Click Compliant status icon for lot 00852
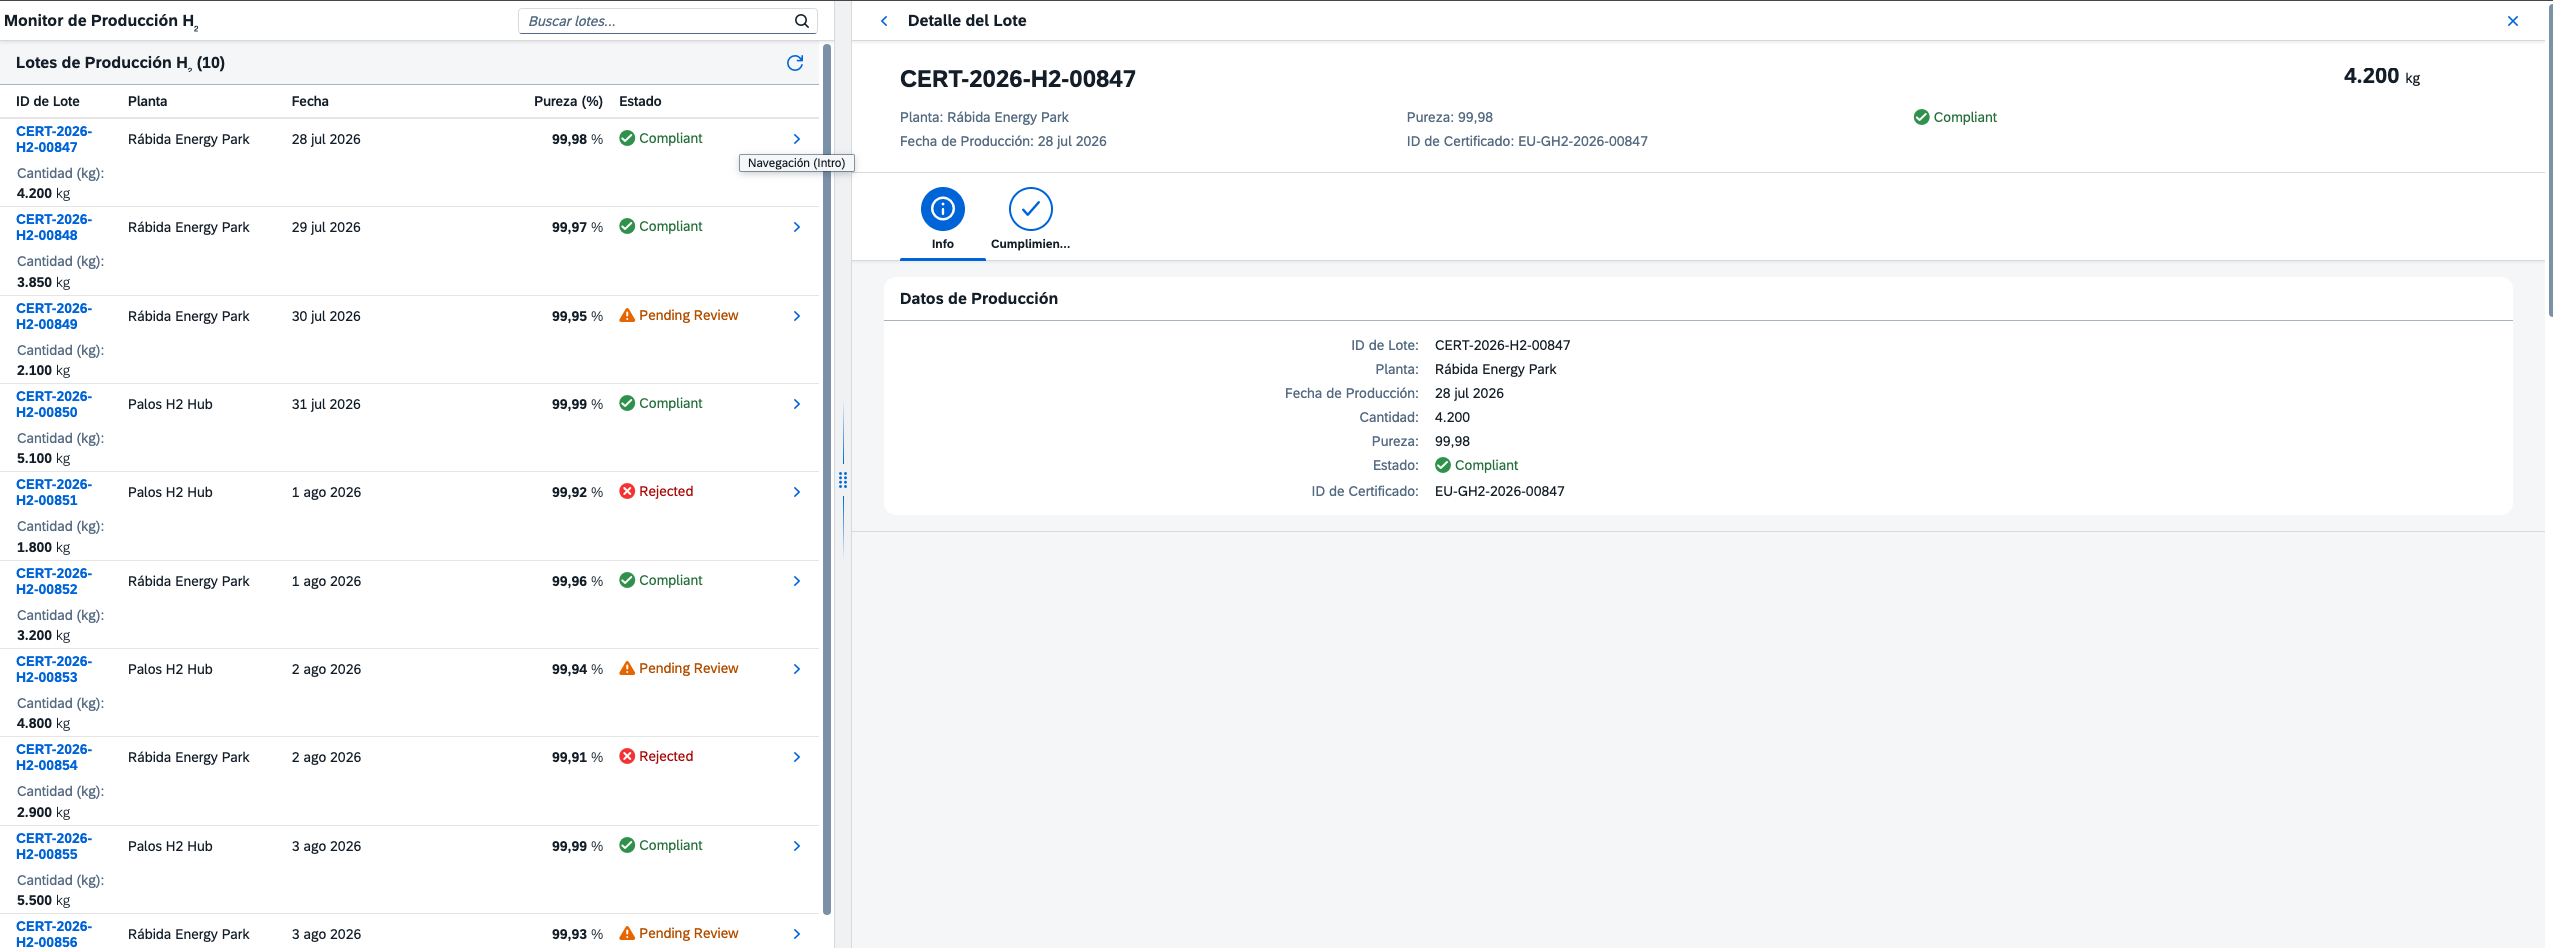 pyautogui.click(x=627, y=580)
